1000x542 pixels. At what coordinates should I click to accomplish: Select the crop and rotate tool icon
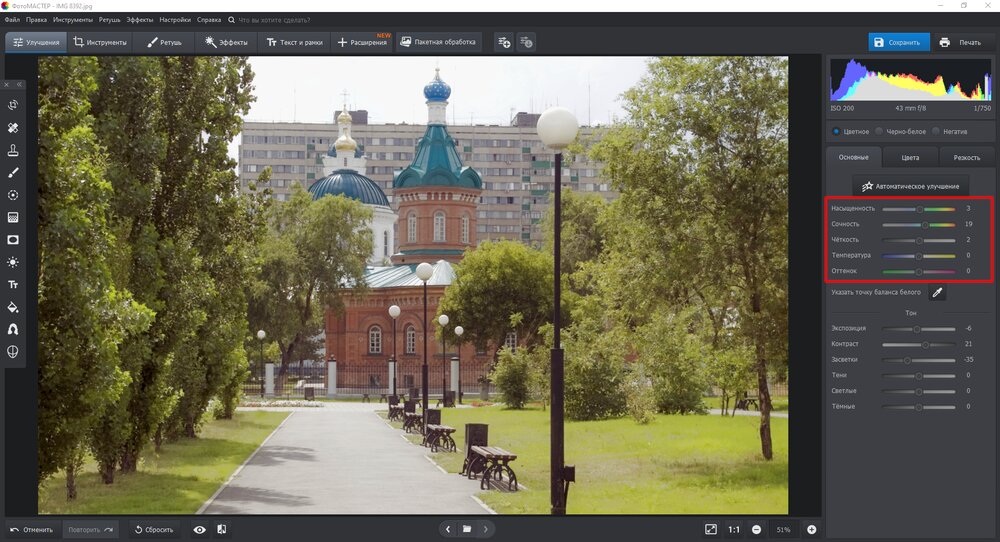[13, 105]
